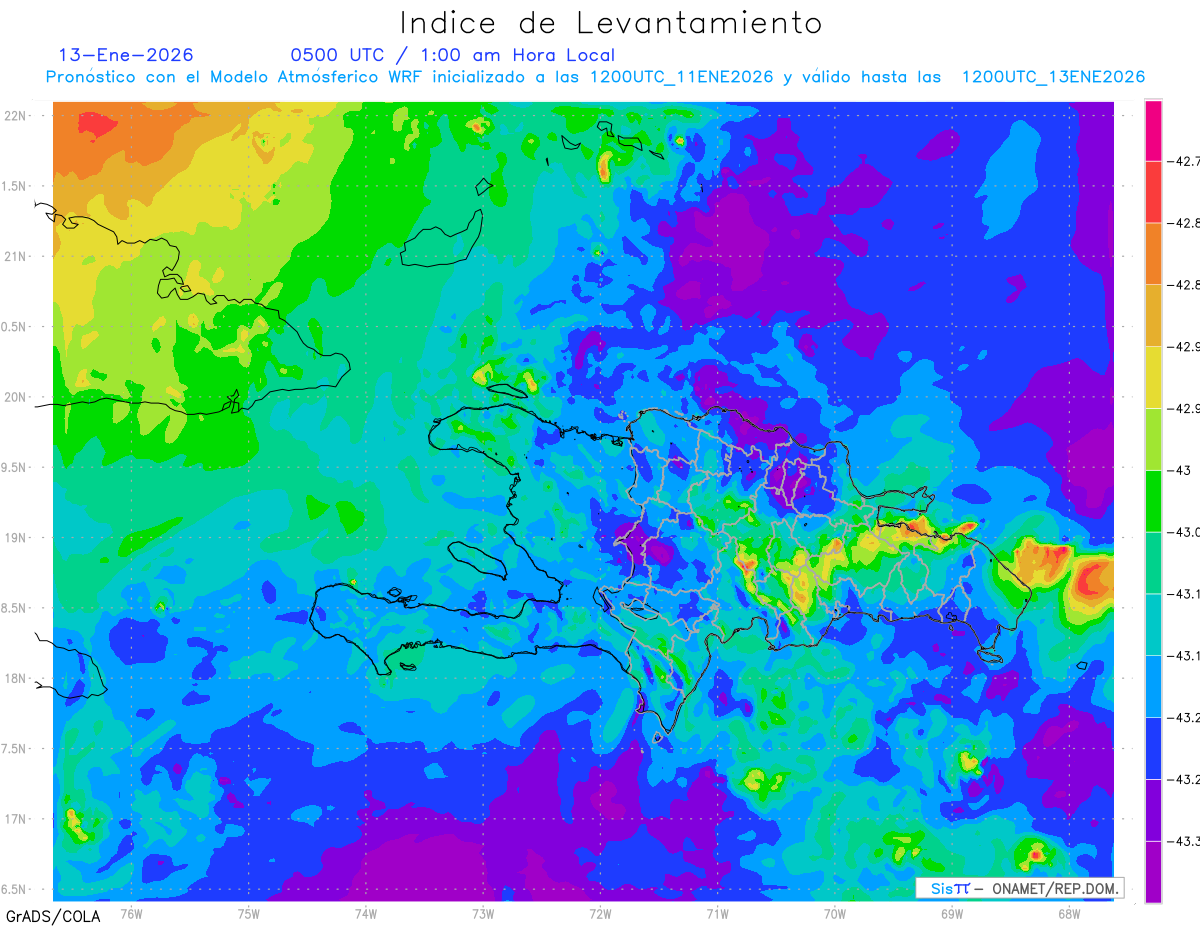Click the '-42.7' legend value
The image size is (1200, 927).
[1185, 161]
